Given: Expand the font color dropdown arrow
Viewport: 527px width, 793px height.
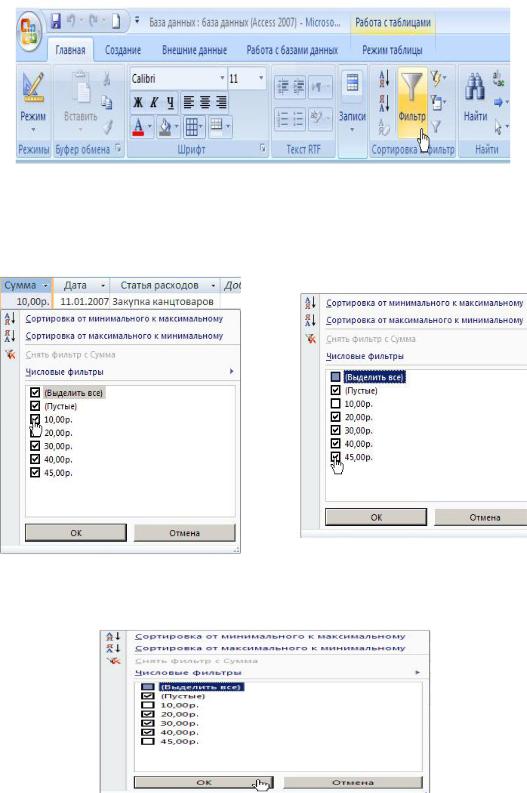Looking at the screenshot, I should pyautogui.click(x=150, y=126).
